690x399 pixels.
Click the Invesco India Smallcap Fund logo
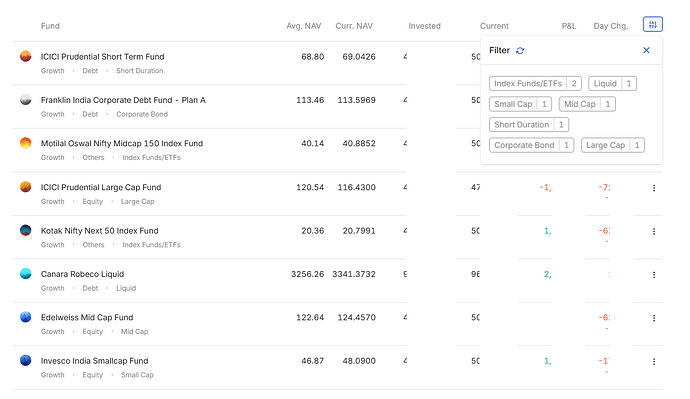pyautogui.click(x=26, y=360)
